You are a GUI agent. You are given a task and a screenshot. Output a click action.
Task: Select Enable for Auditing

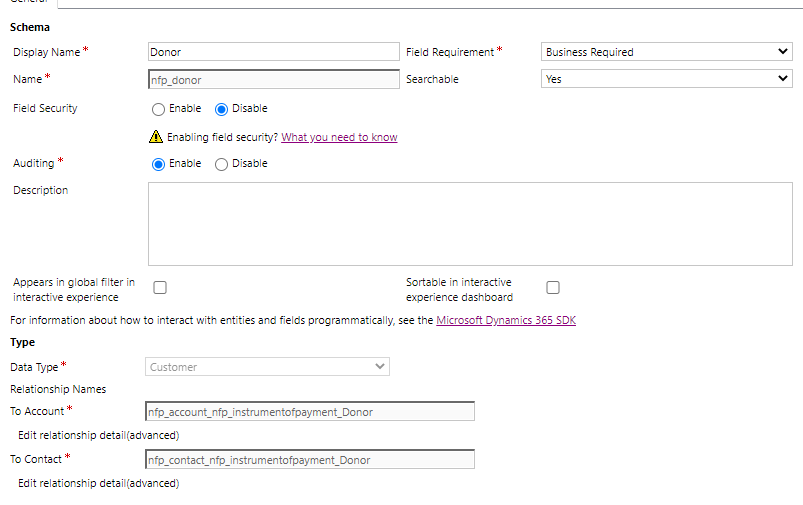(x=159, y=164)
